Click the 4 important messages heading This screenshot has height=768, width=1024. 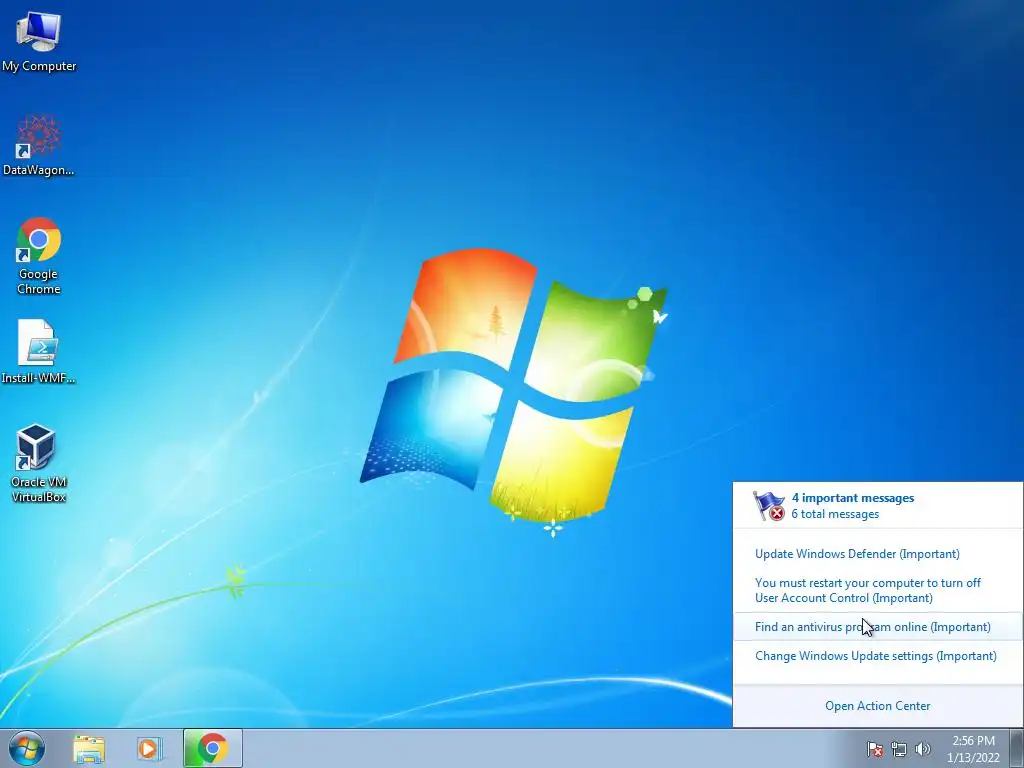[x=852, y=498]
